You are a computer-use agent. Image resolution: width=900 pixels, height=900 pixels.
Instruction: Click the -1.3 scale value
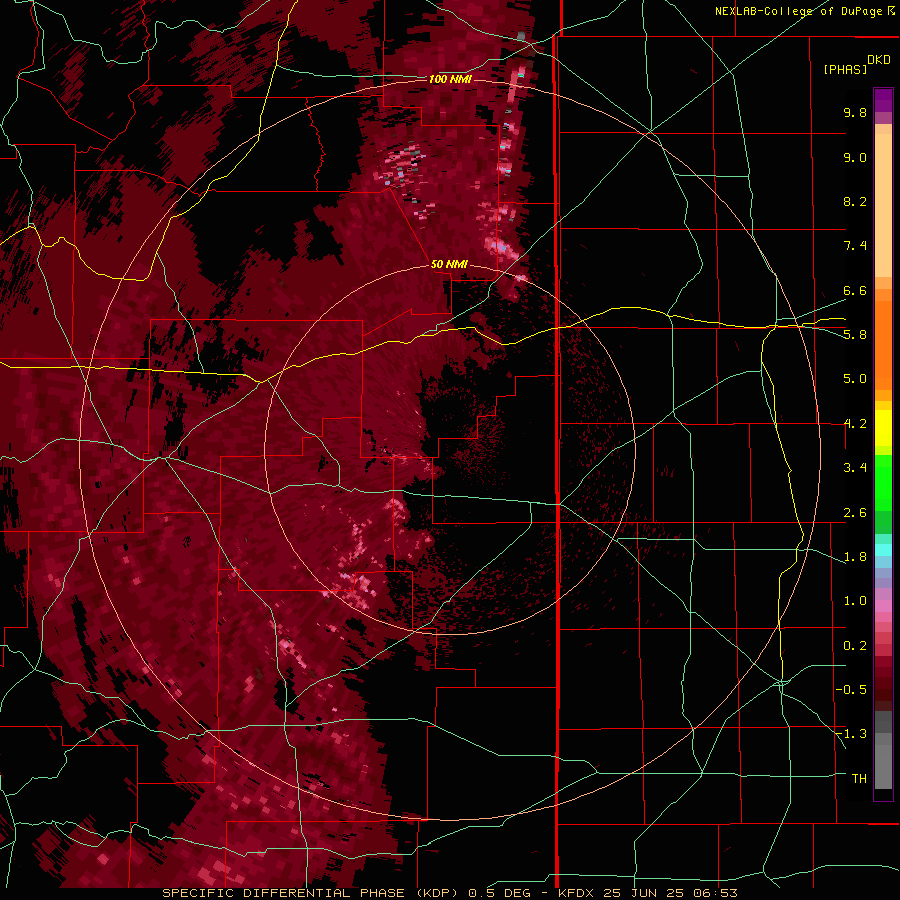851,734
